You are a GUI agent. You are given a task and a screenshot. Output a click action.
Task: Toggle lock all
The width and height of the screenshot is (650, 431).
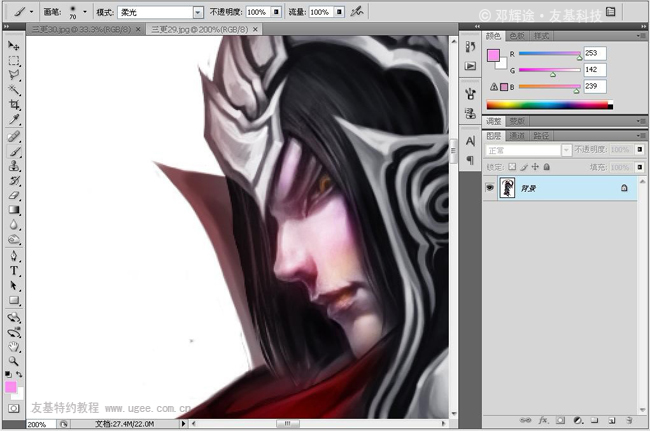547,167
